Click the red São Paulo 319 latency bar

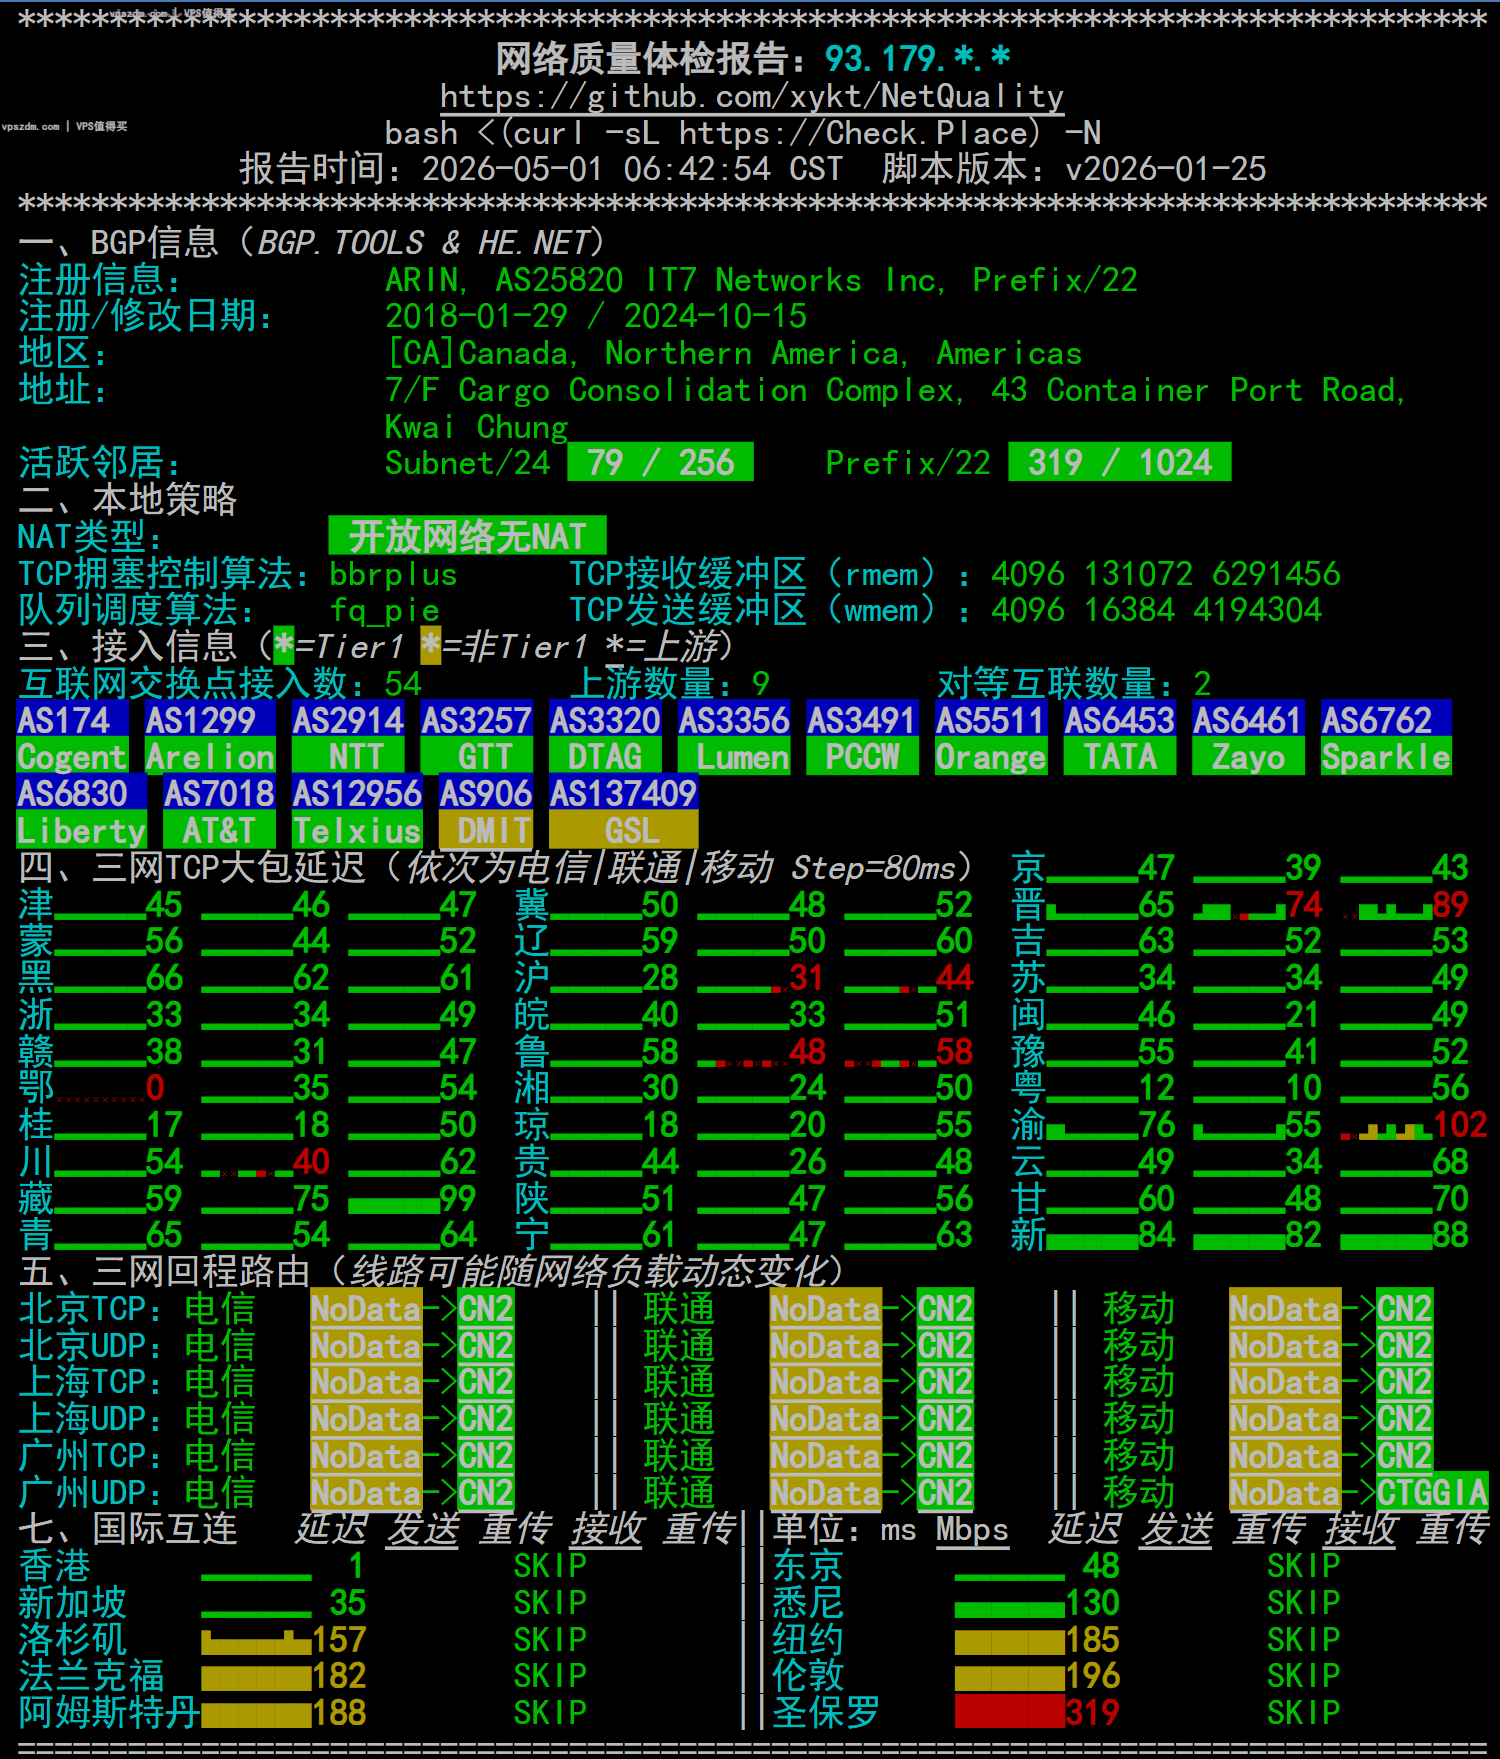pyautogui.click(x=1010, y=1712)
